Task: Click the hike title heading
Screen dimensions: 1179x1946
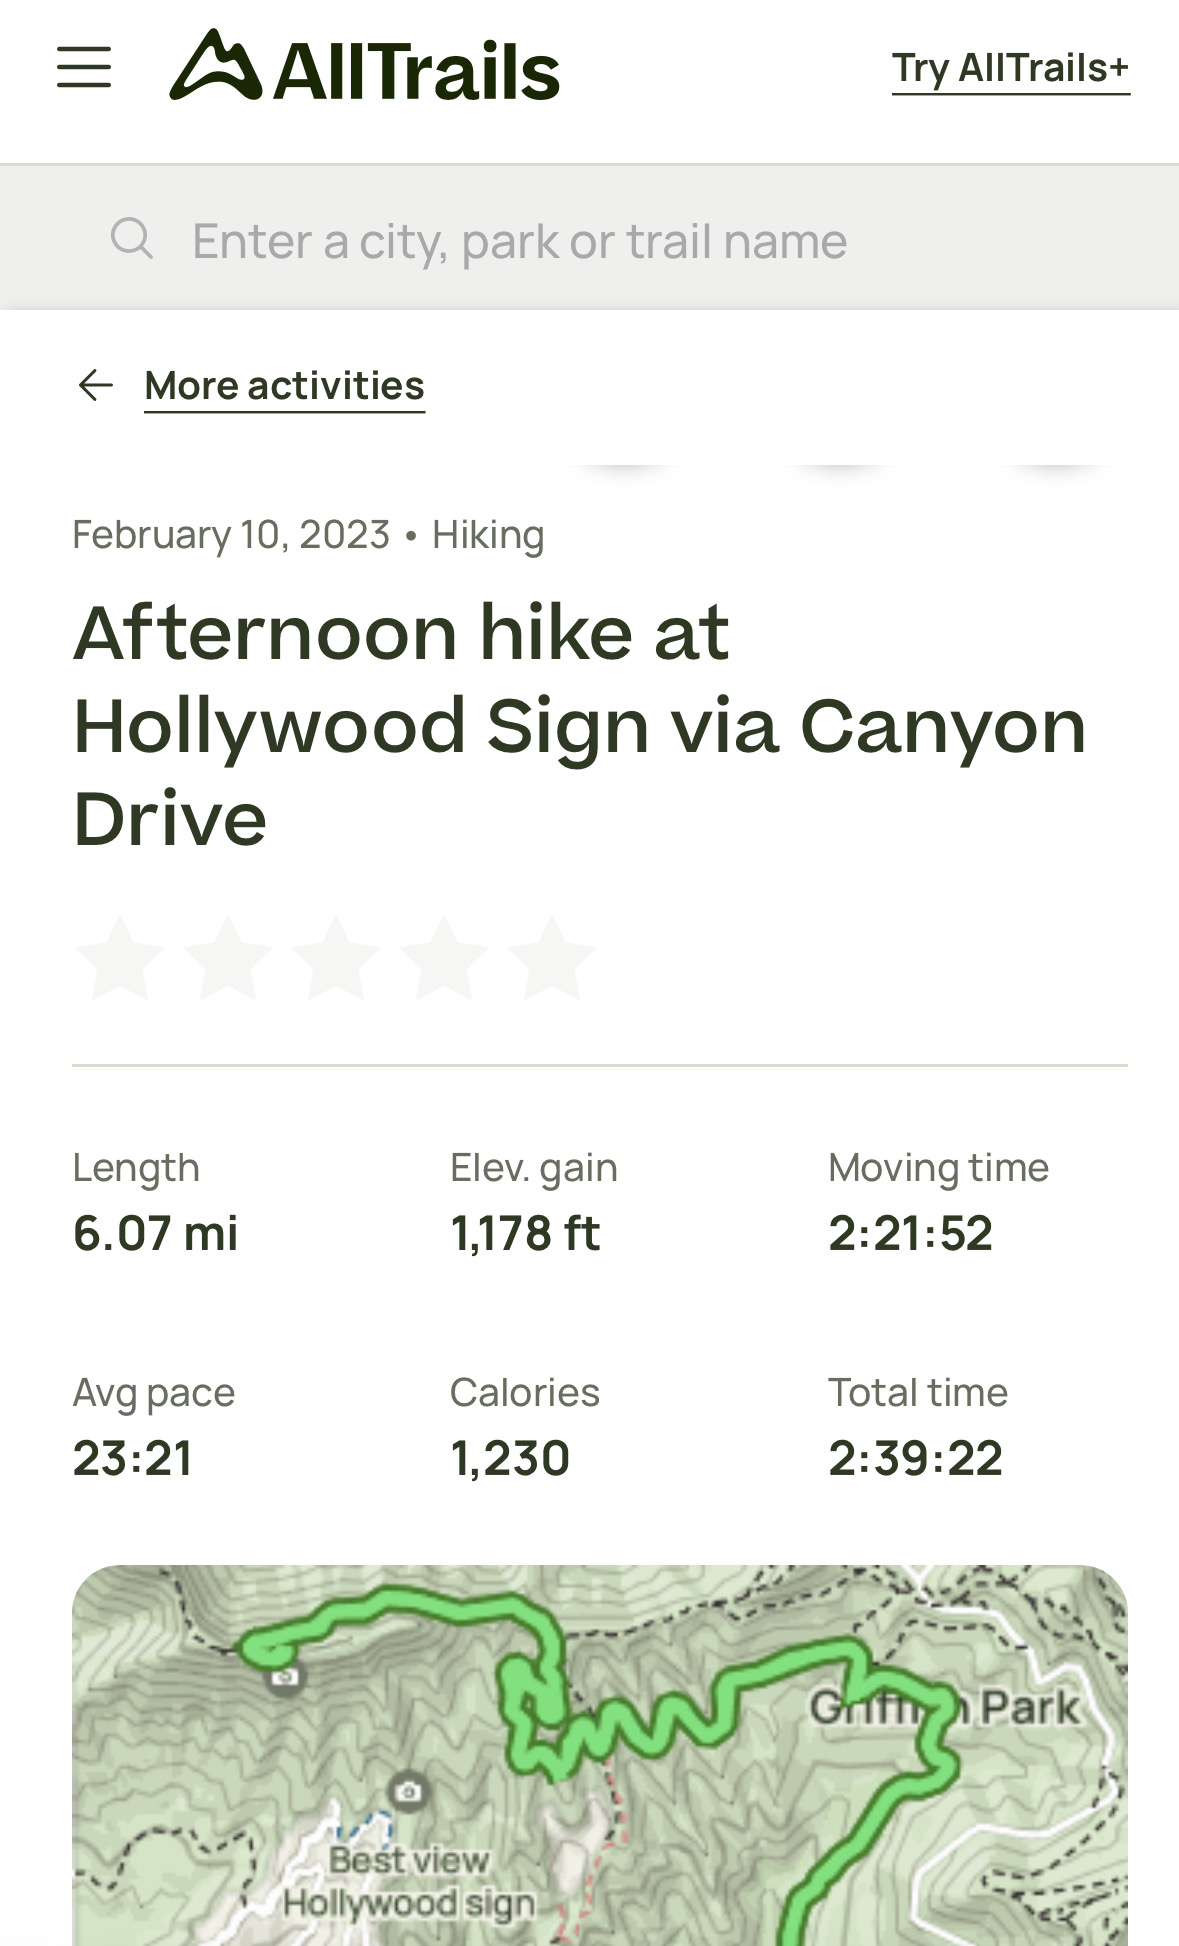Action: tap(580, 725)
